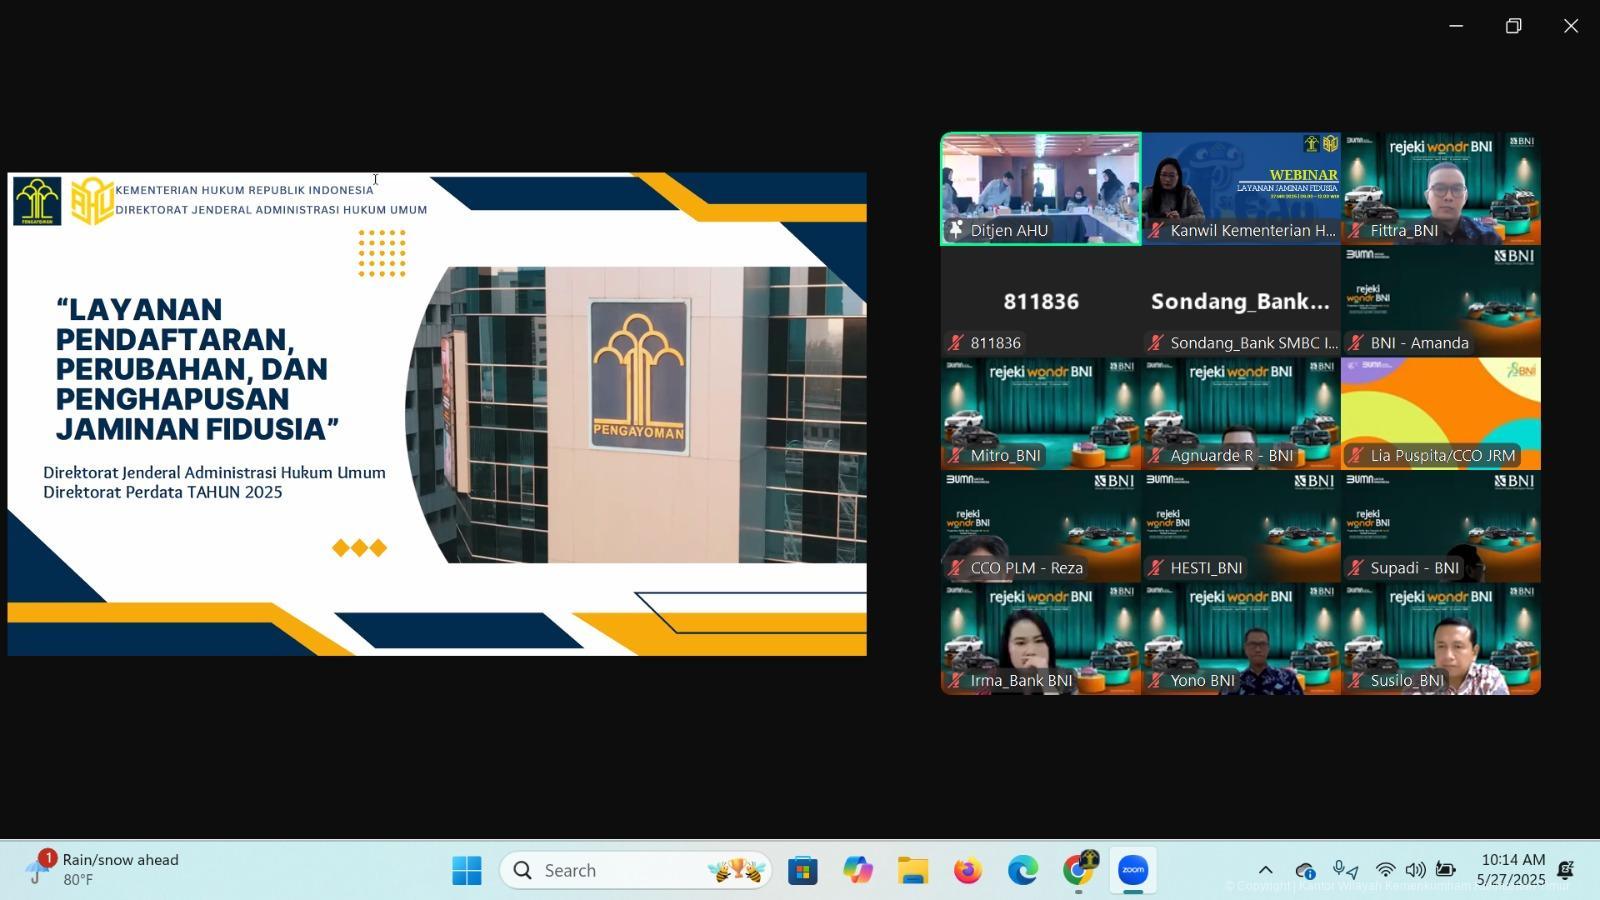The image size is (1600, 900).
Task: Click muted mic icon on Mitro_BNI tile
Action: 956,455
